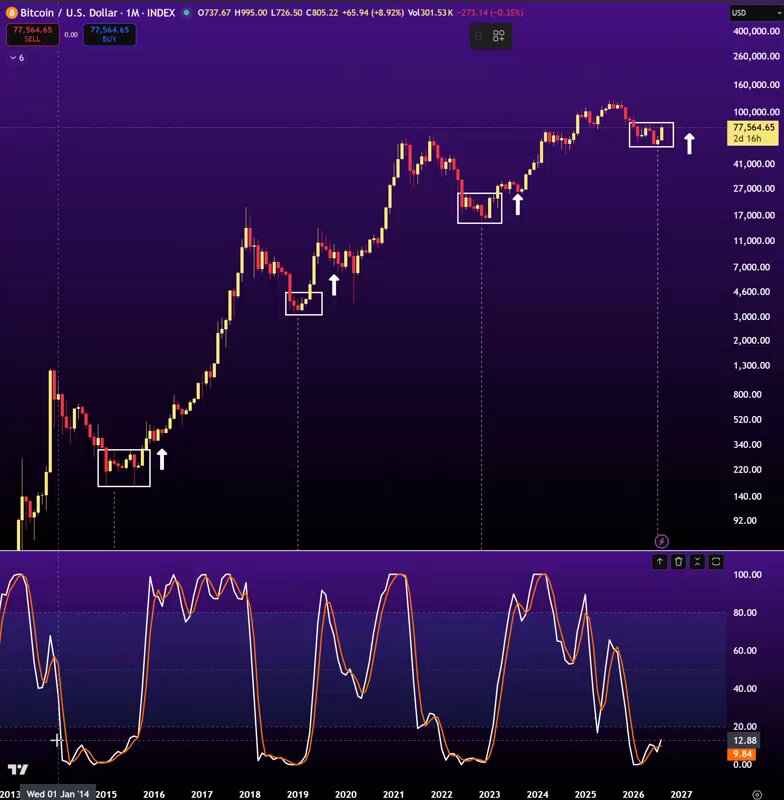This screenshot has height=800, width=784.
Task: Delete the indicator pane with trash icon
Action: pyautogui.click(x=678, y=562)
